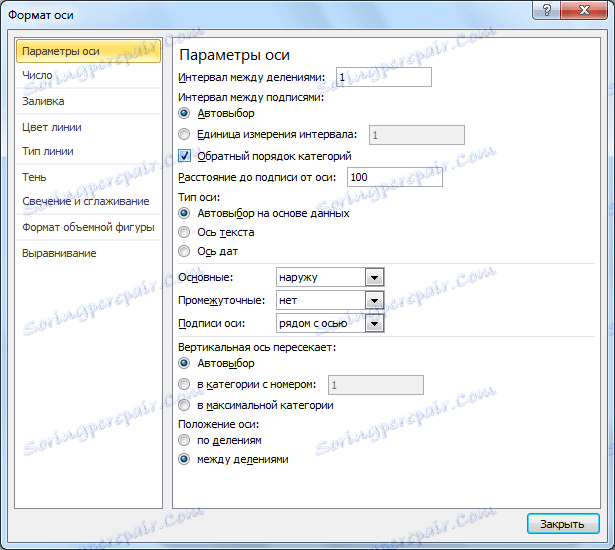Viewport: 615px width, 550px height.
Task: Open the Число category
Action: pyautogui.click(x=88, y=75)
